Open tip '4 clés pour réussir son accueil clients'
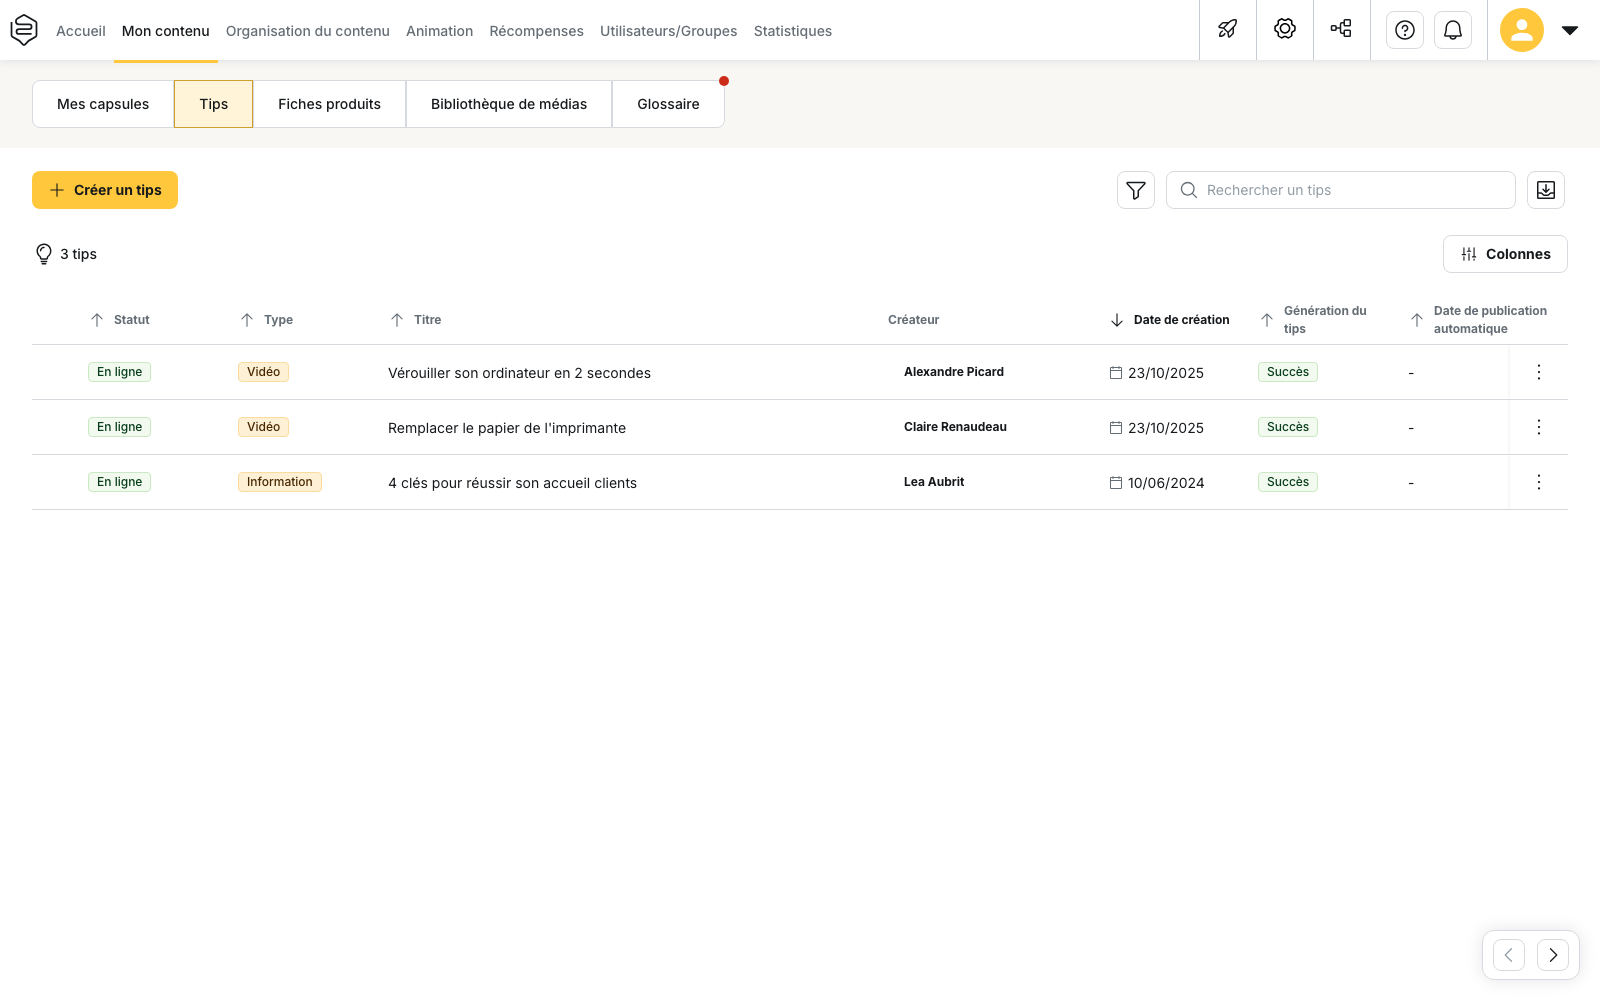This screenshot has height=1000, width=1600. 512,483
